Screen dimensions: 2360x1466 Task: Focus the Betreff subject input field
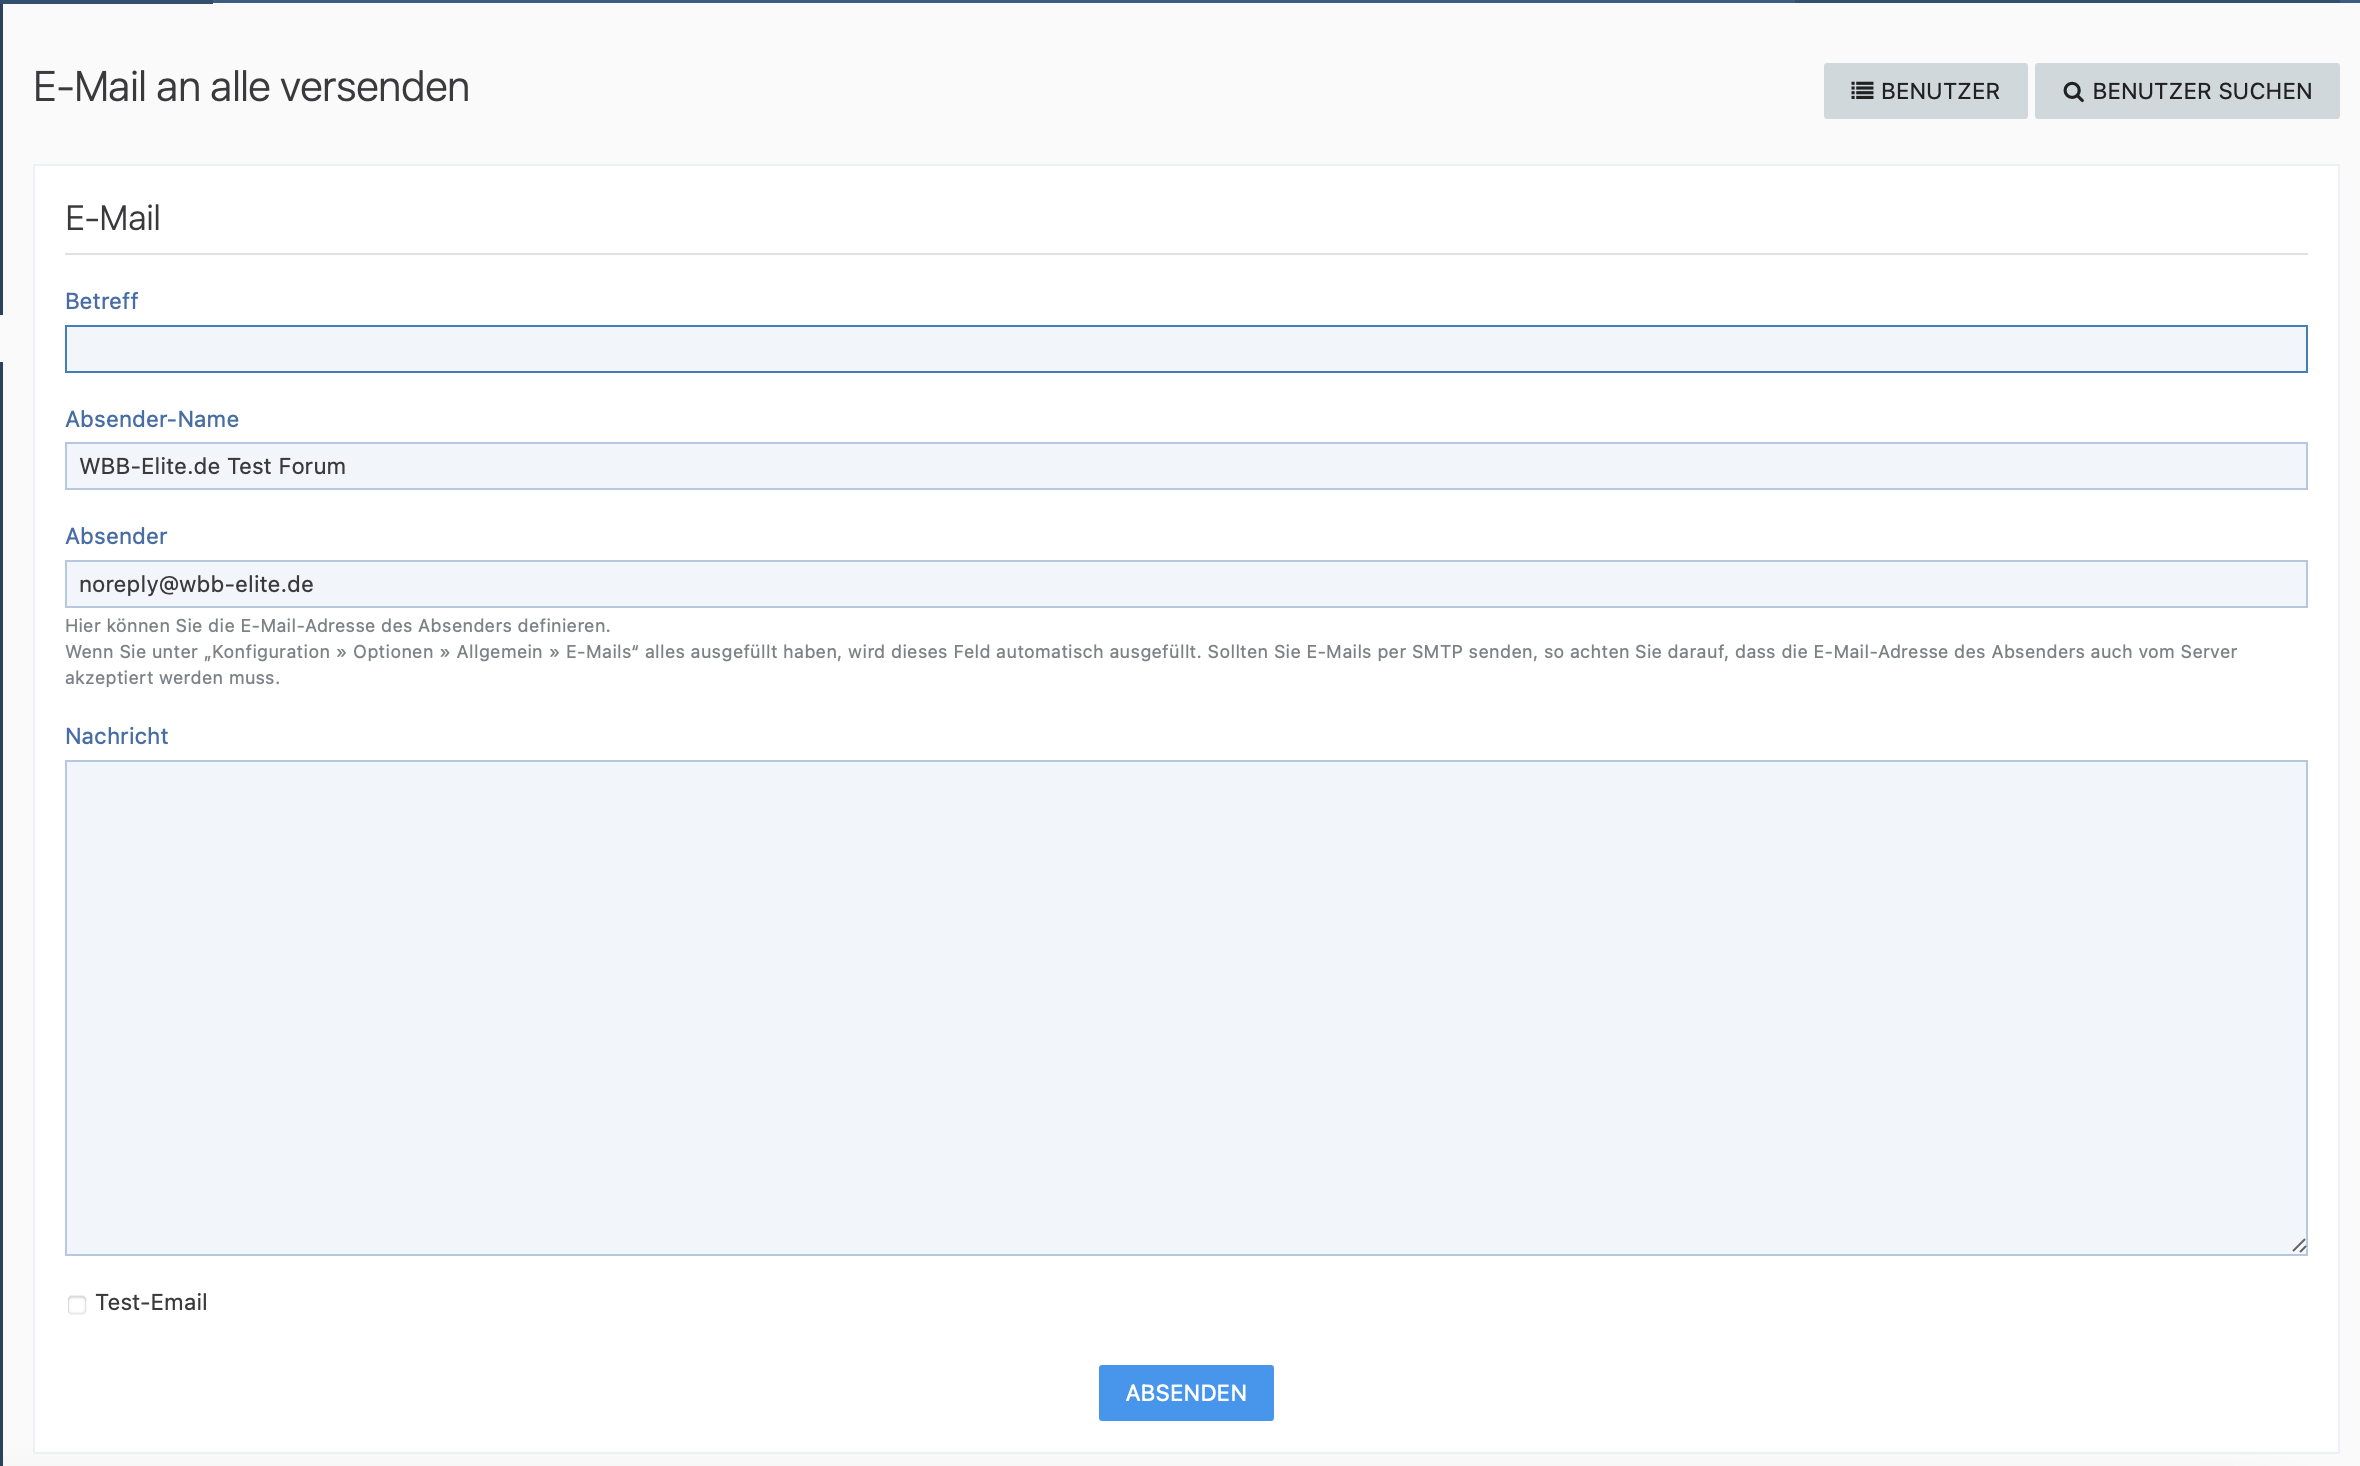click(x=1185, y=349)
